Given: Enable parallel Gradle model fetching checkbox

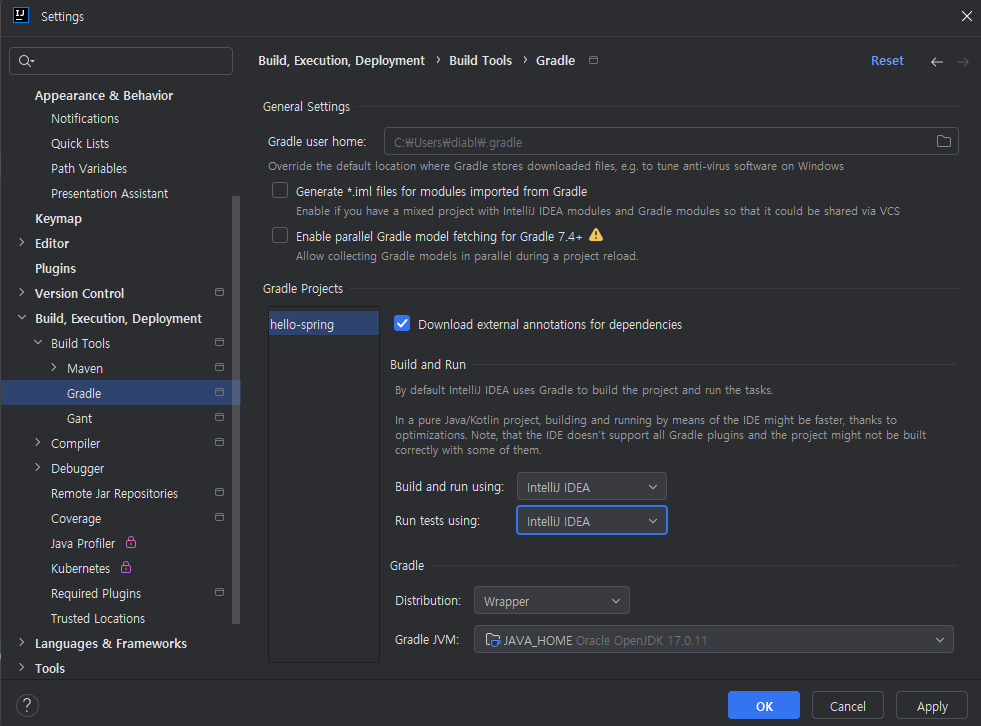Looking at the screenshot, I should (x=280, y=235).
